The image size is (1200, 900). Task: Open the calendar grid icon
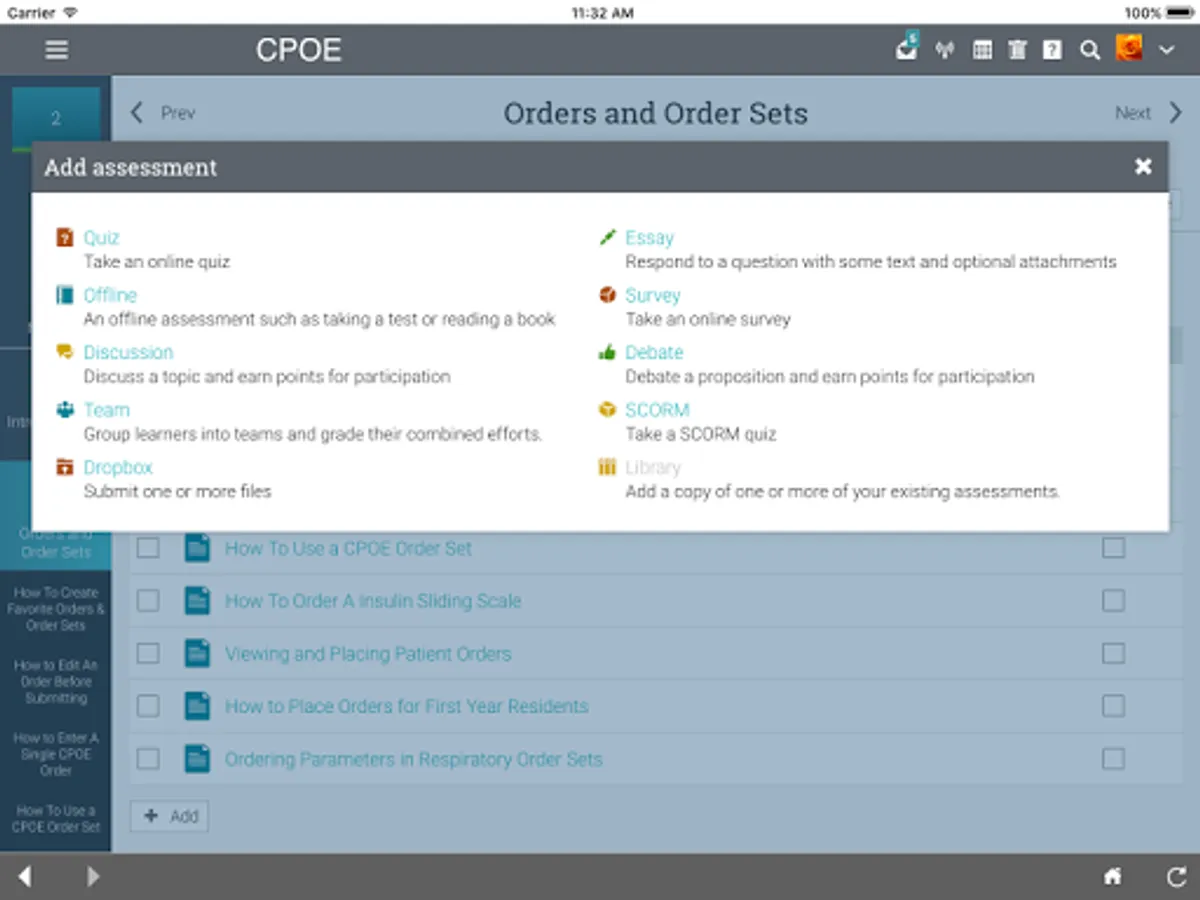983,50
